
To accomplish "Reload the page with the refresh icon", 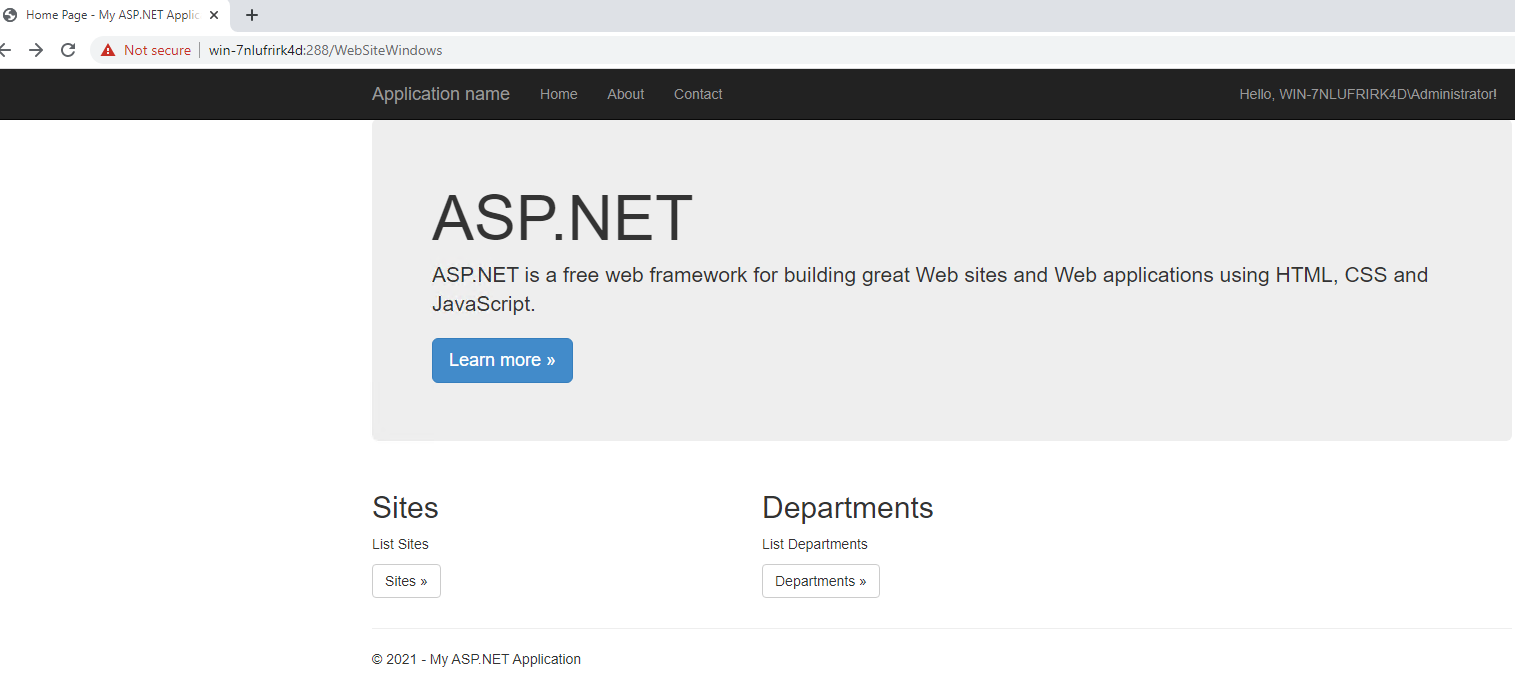I will (x=68, y=50).
